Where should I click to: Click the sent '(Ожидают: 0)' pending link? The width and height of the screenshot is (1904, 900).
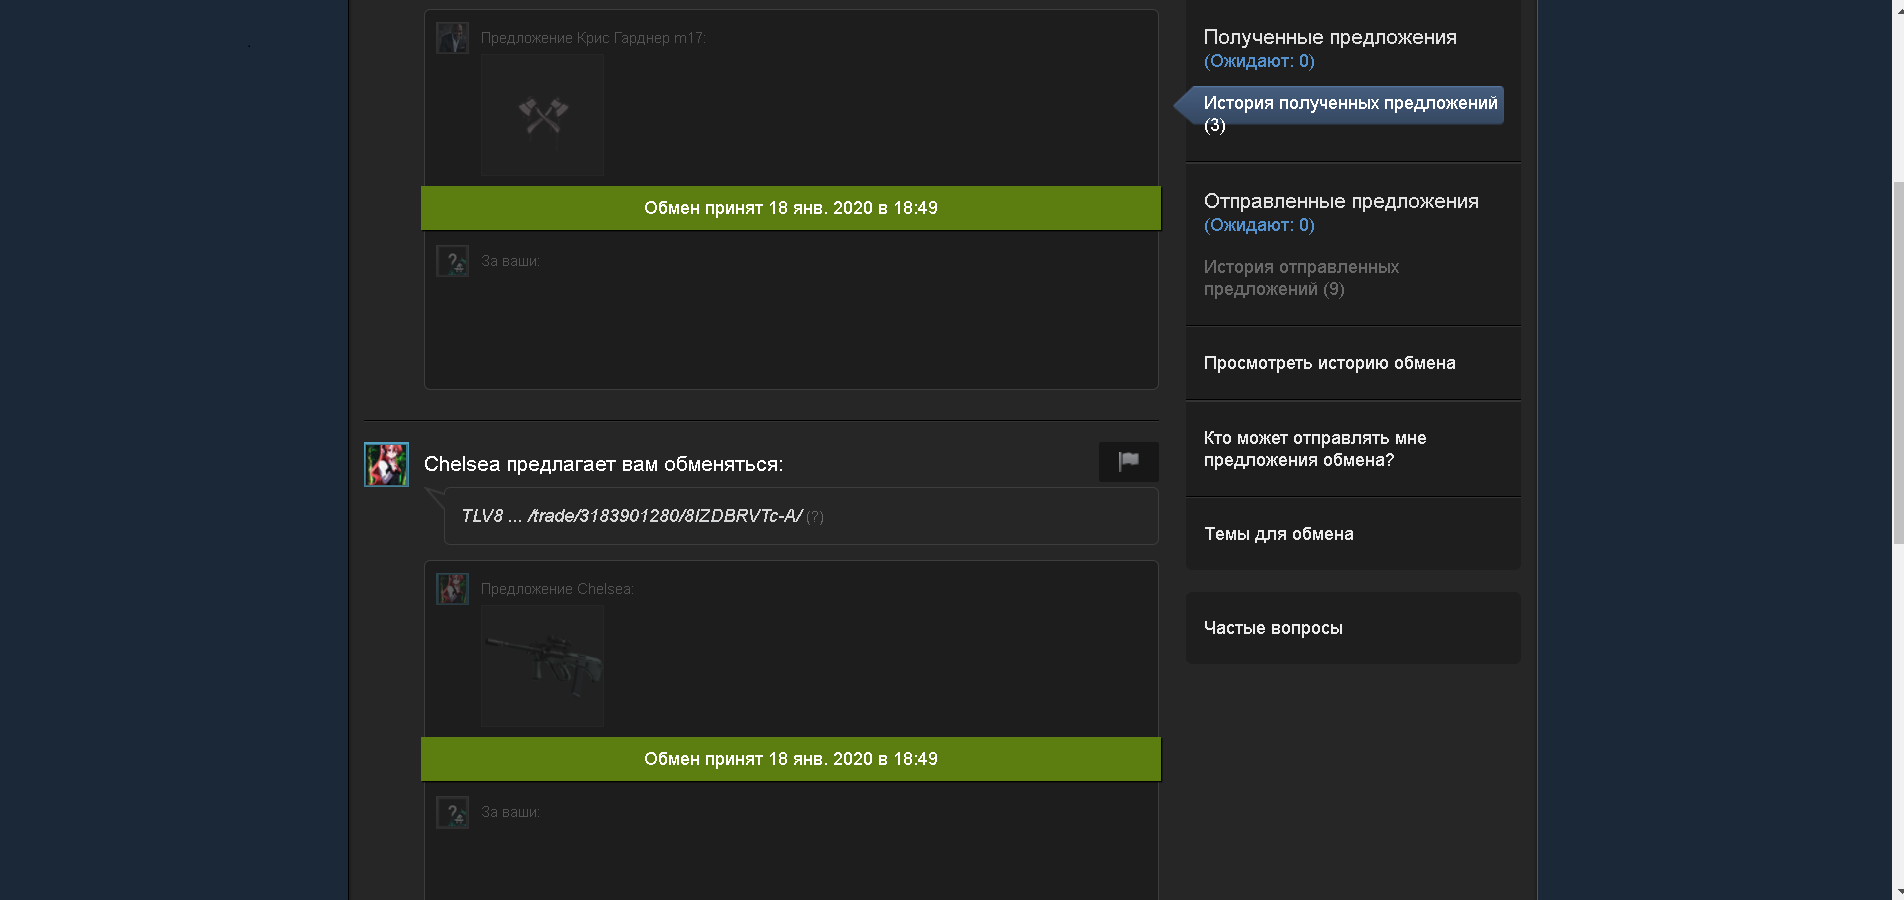[1259, 225]
